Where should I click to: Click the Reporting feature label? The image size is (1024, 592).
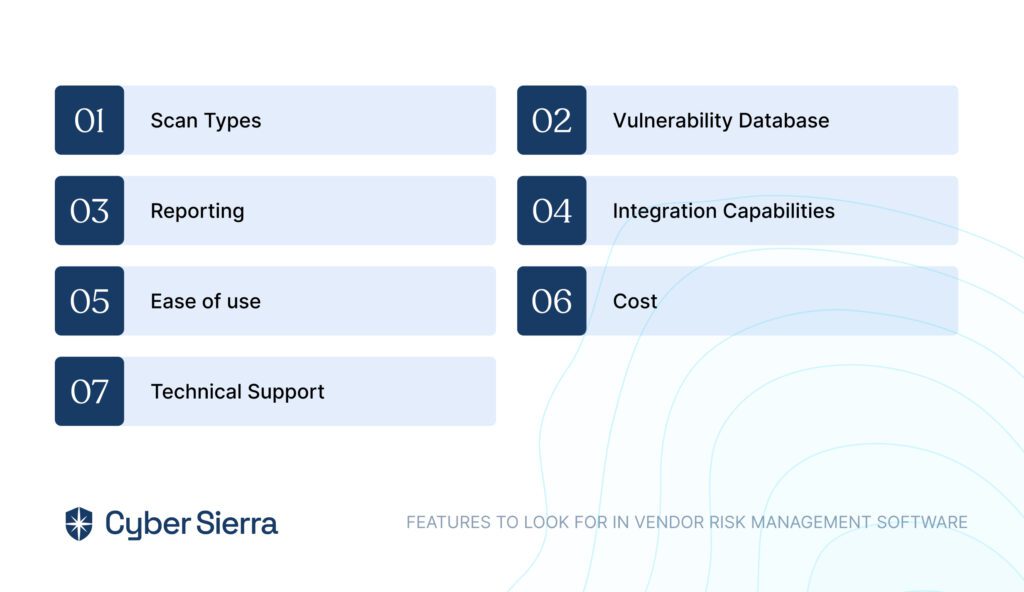(x=197, y=211)
